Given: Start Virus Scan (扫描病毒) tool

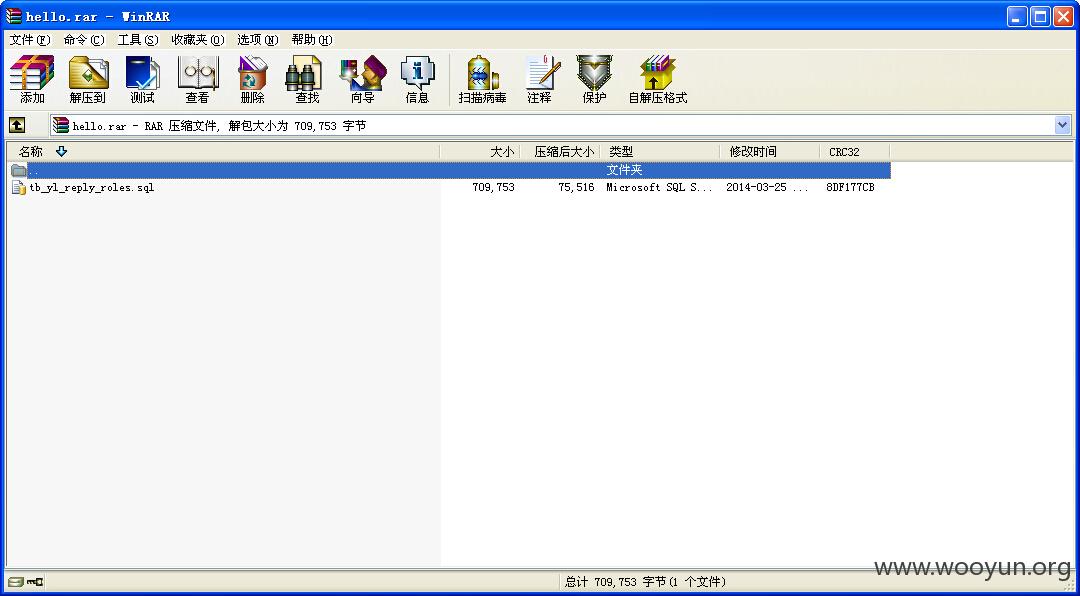Looking at the screenshot, I should coord(482,79).
